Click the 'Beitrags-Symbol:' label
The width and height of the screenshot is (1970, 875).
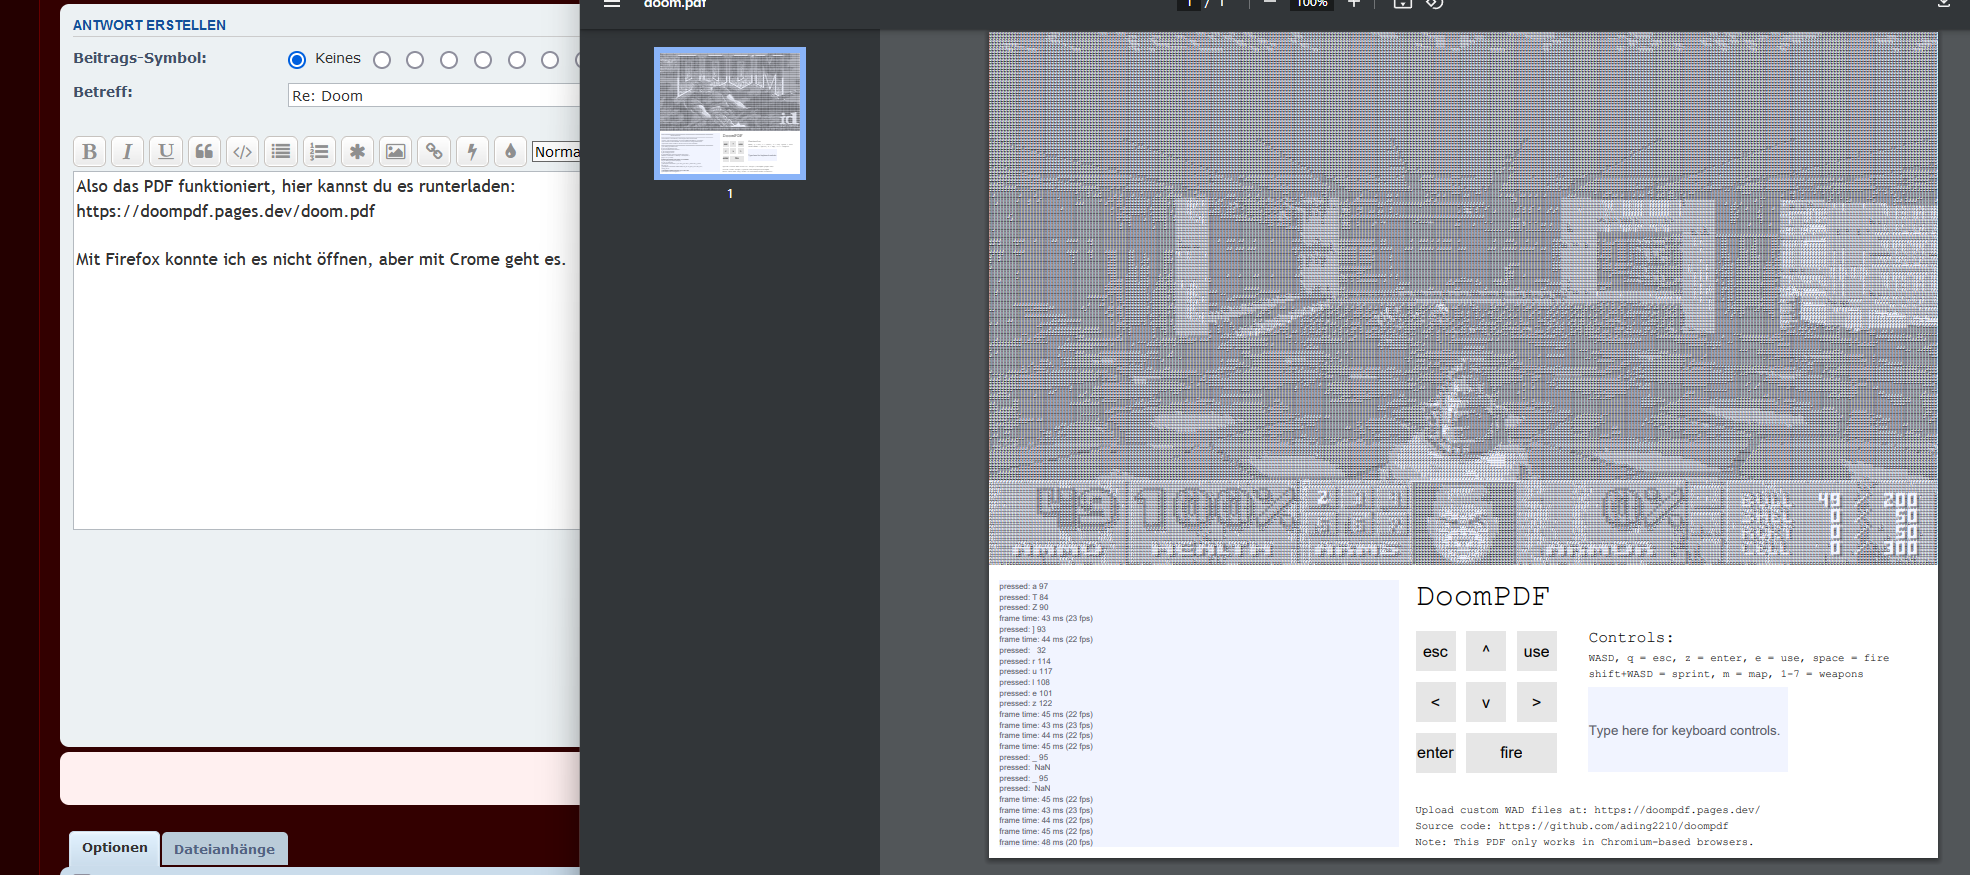click(x=140, y=58)
